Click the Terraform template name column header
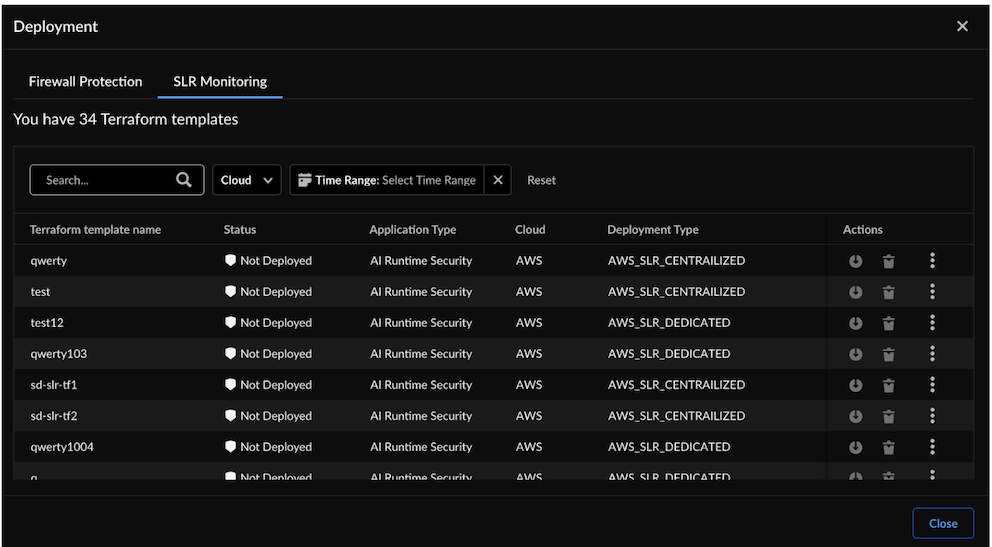Image resolution: width=992 pixels, height=547 pixels. pos(95,229)
